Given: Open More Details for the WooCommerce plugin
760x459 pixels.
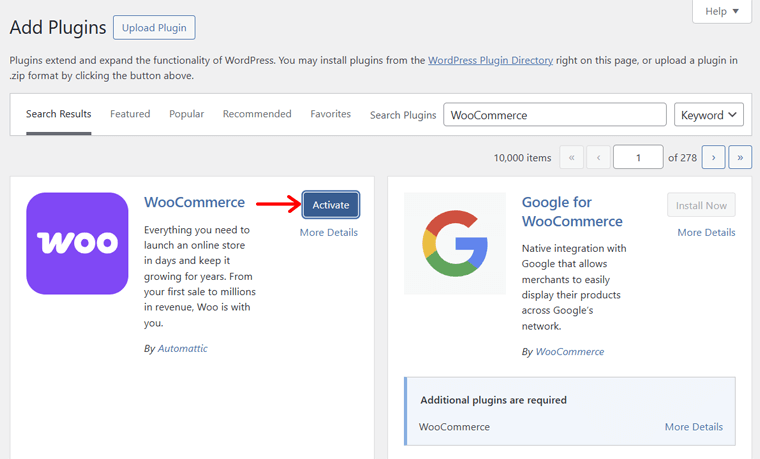Looking at the screenshot, I should point(329,232).
